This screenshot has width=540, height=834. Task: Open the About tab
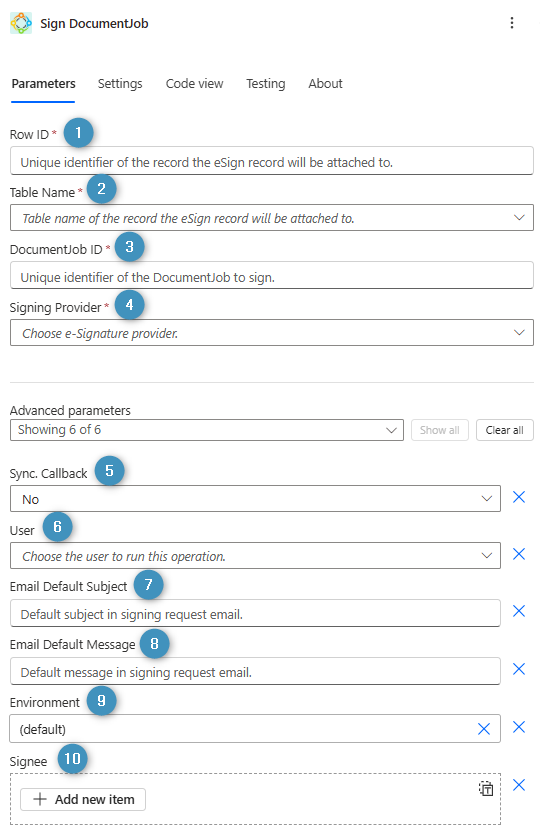point(325,84)
